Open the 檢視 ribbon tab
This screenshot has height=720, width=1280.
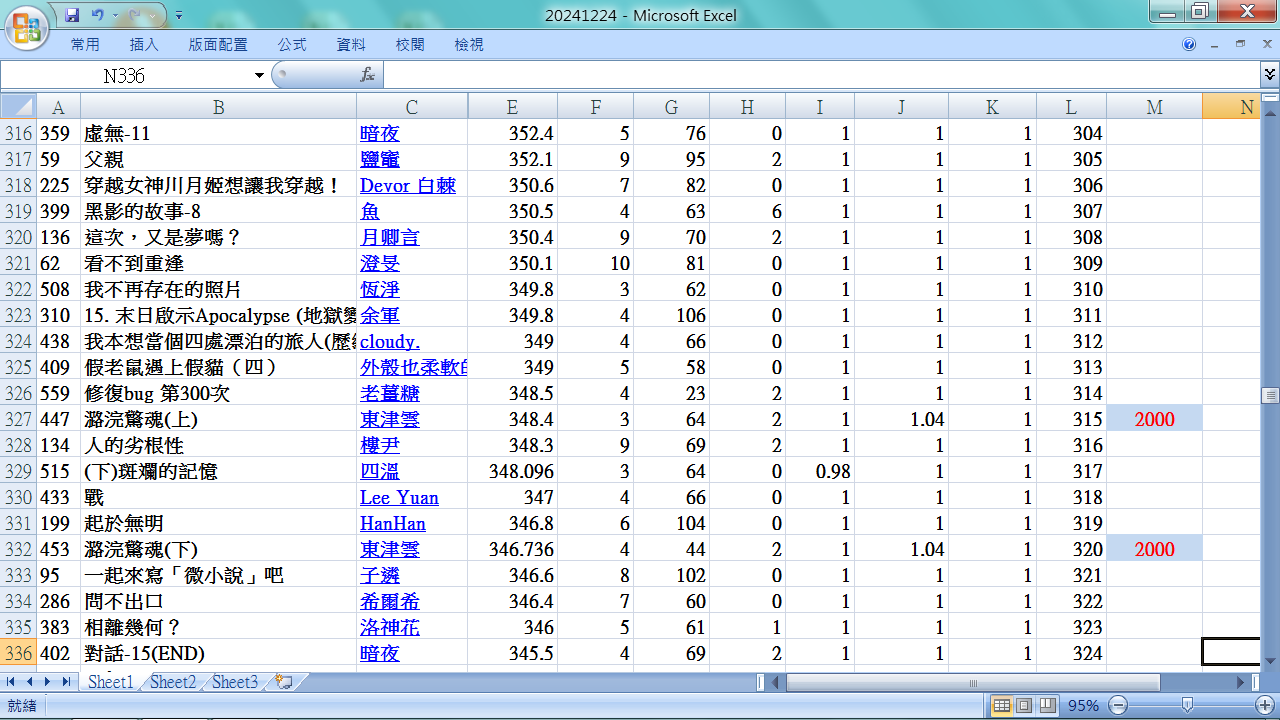click(469, 45)
